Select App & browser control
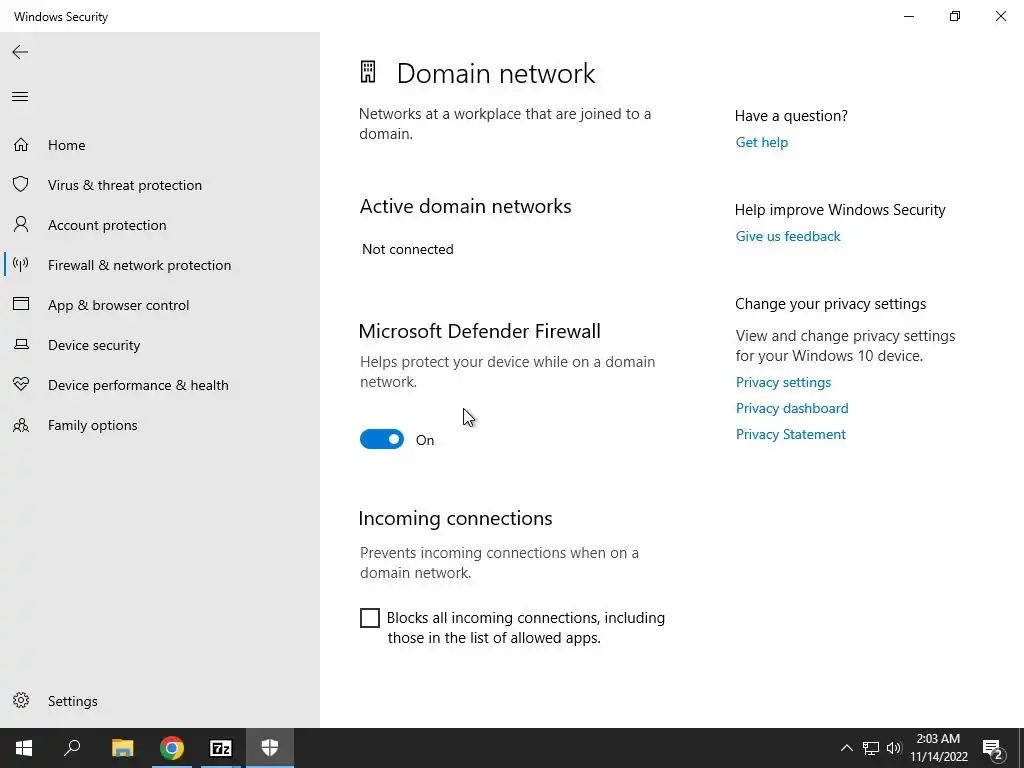1024x768 pixels. pyautogui.click(x=118, y=305)
